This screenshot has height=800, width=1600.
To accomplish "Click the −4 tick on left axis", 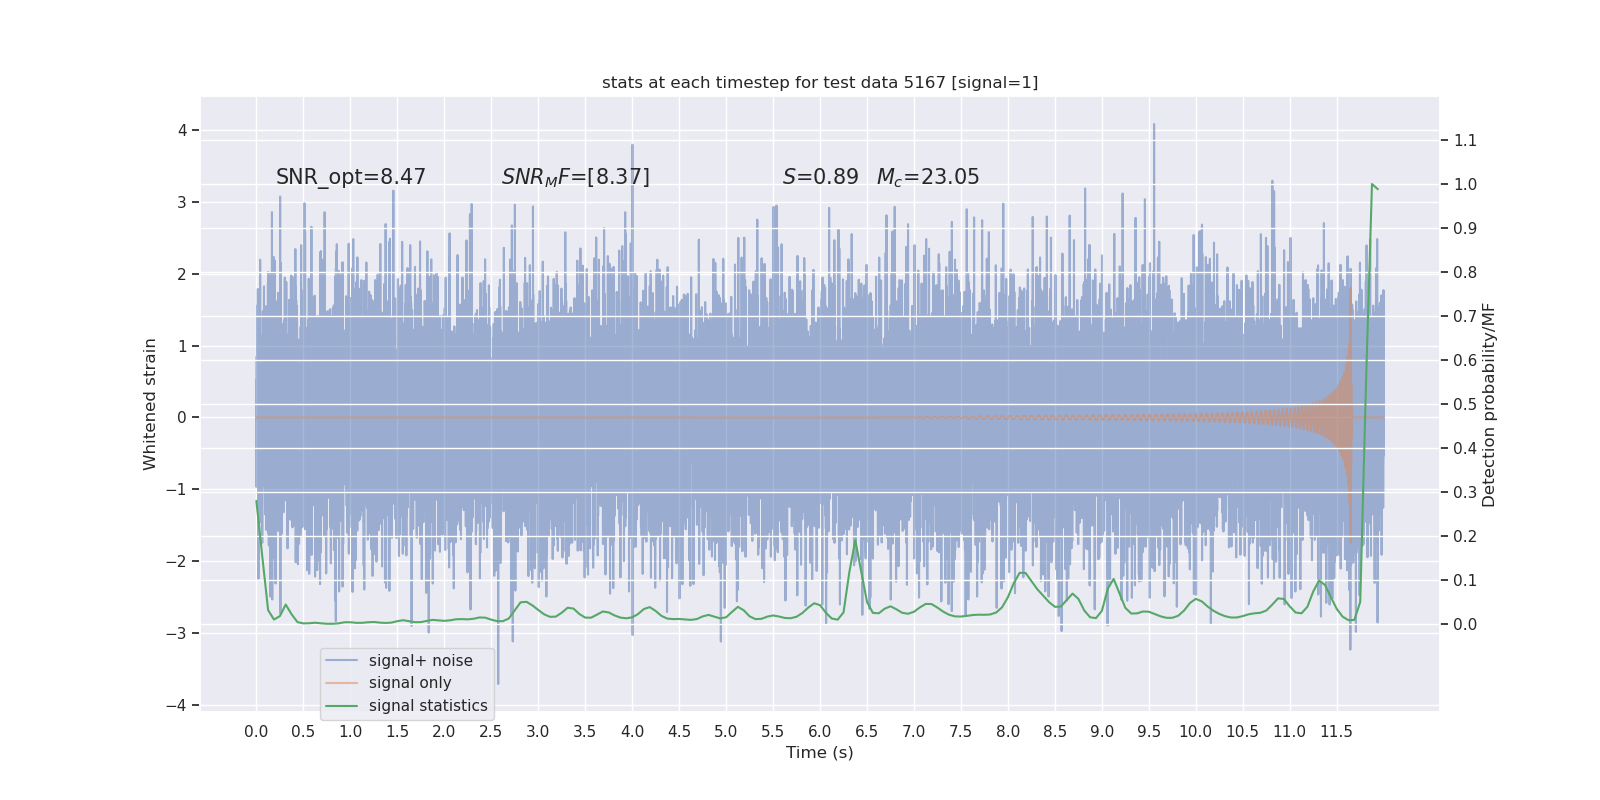I will pos(177,706).
